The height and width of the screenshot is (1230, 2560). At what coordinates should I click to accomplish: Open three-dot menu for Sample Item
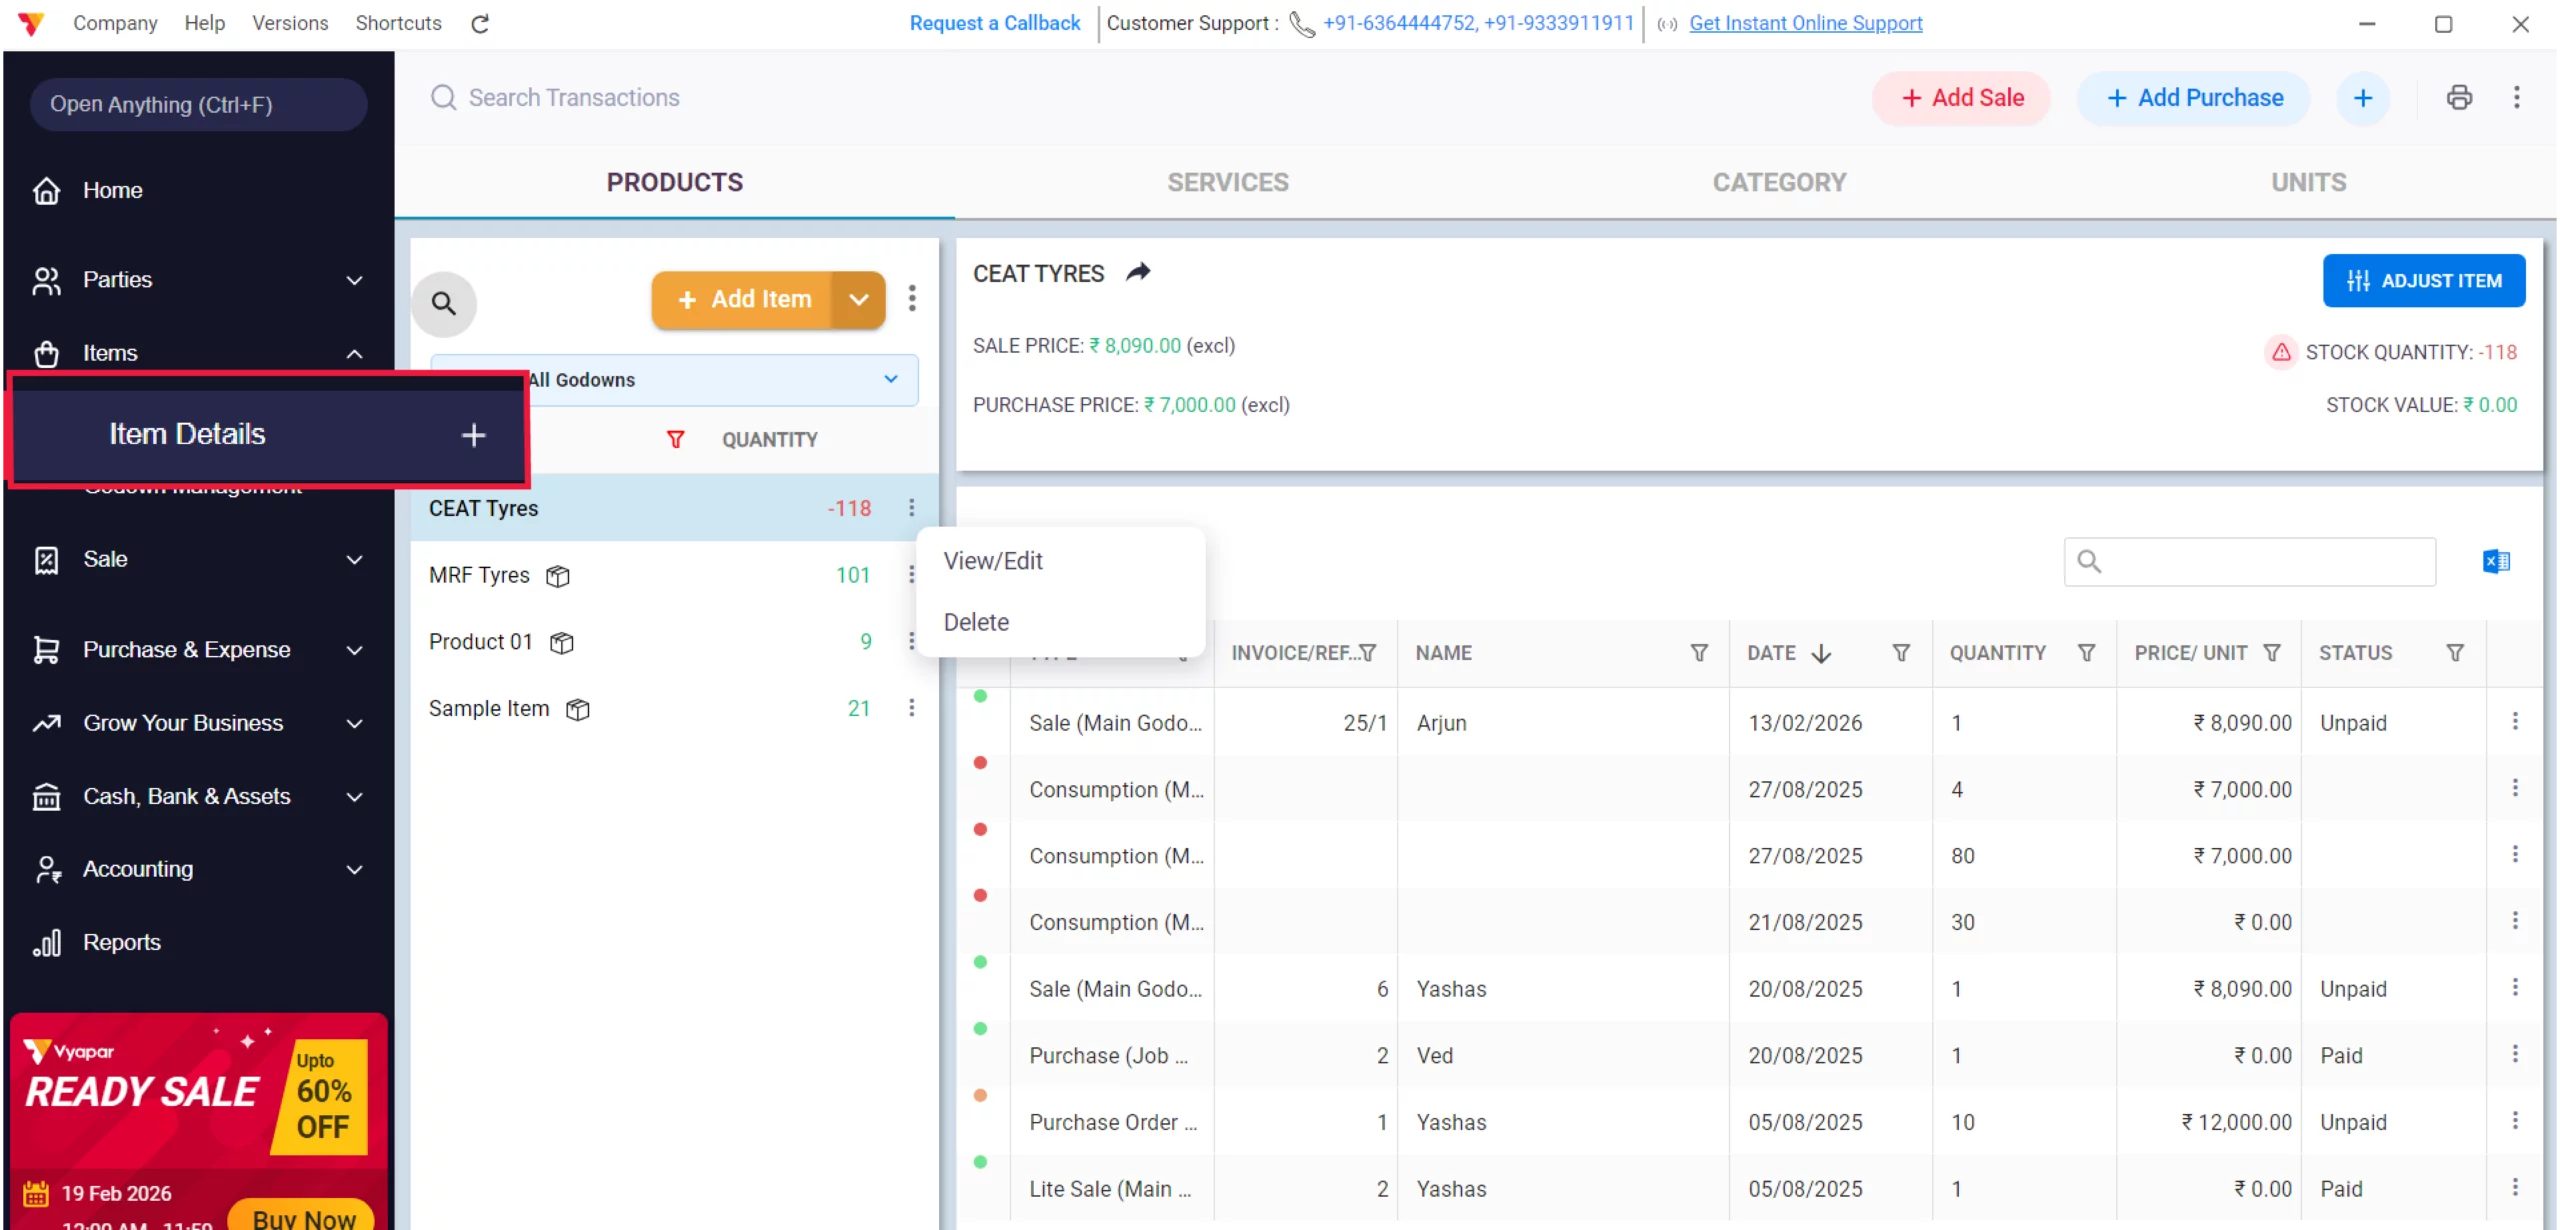(x=911, y=708)
